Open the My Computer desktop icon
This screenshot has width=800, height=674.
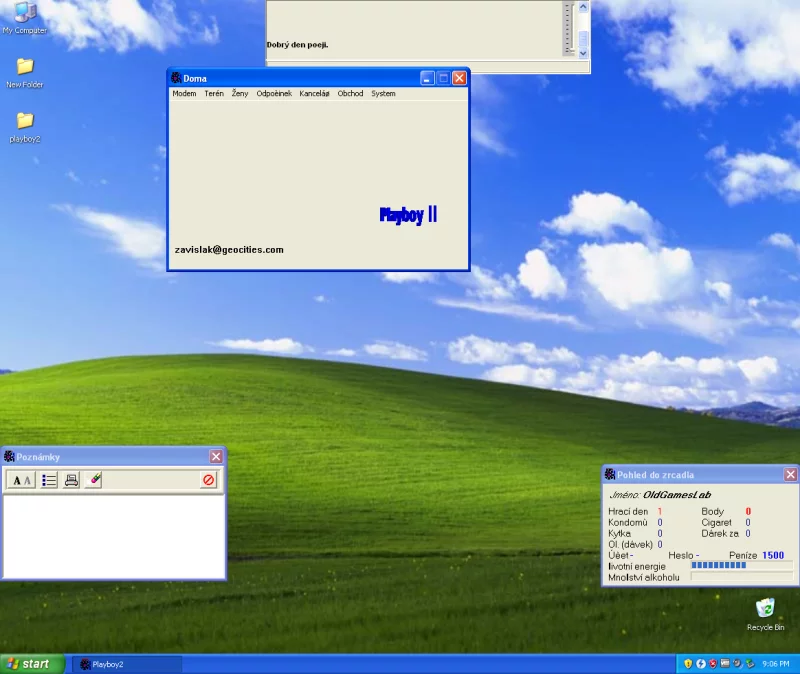pyautogui.click(x=24, y=18)
